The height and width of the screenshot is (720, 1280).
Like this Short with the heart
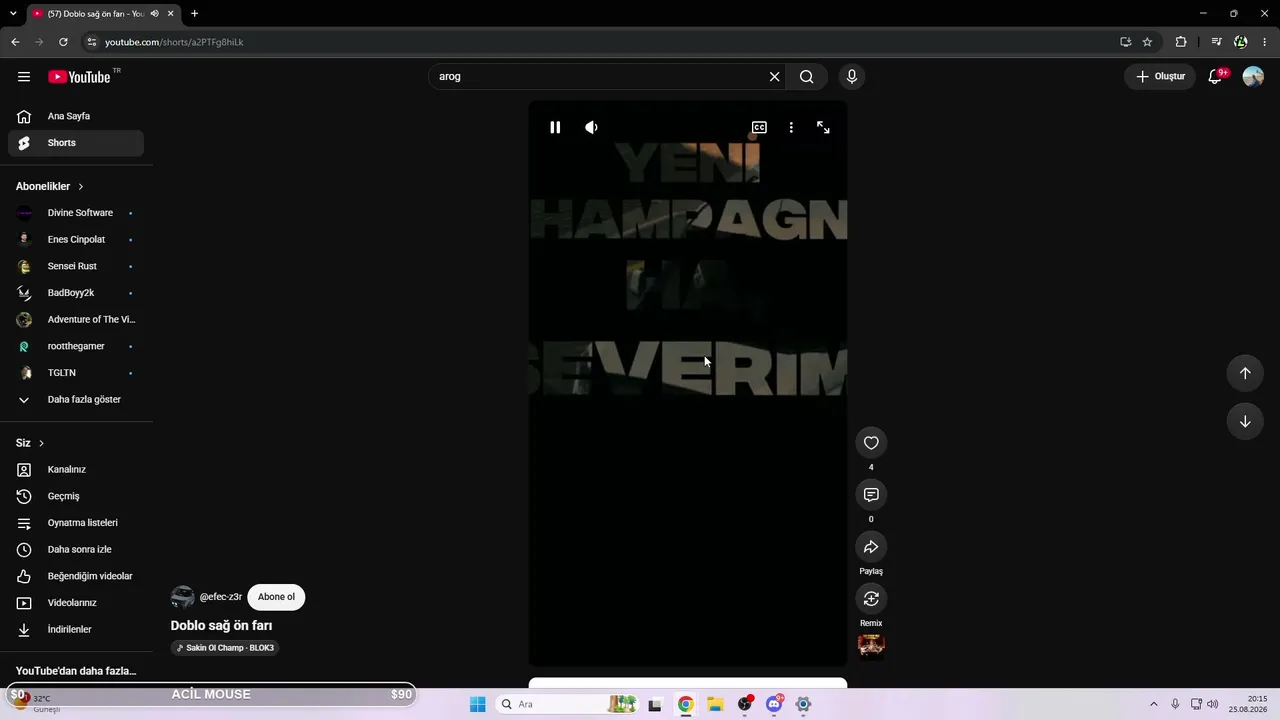(871, 443)
